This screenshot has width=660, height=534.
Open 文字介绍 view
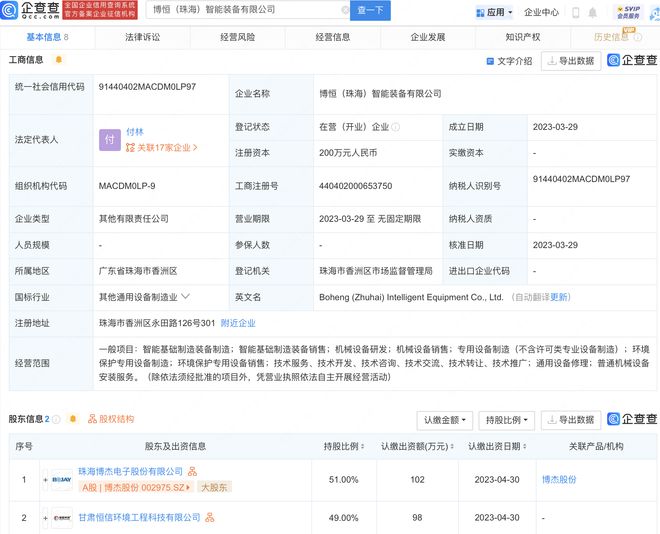tap(509, 61)
